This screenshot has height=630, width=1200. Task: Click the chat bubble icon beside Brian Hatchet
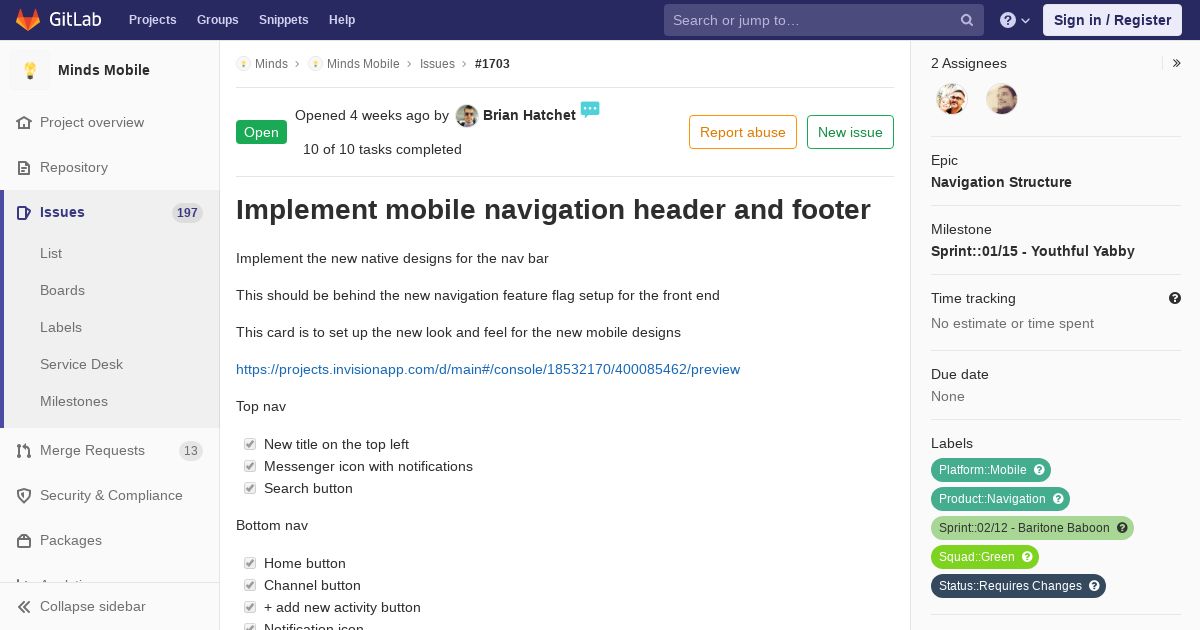tap(590, 109)
